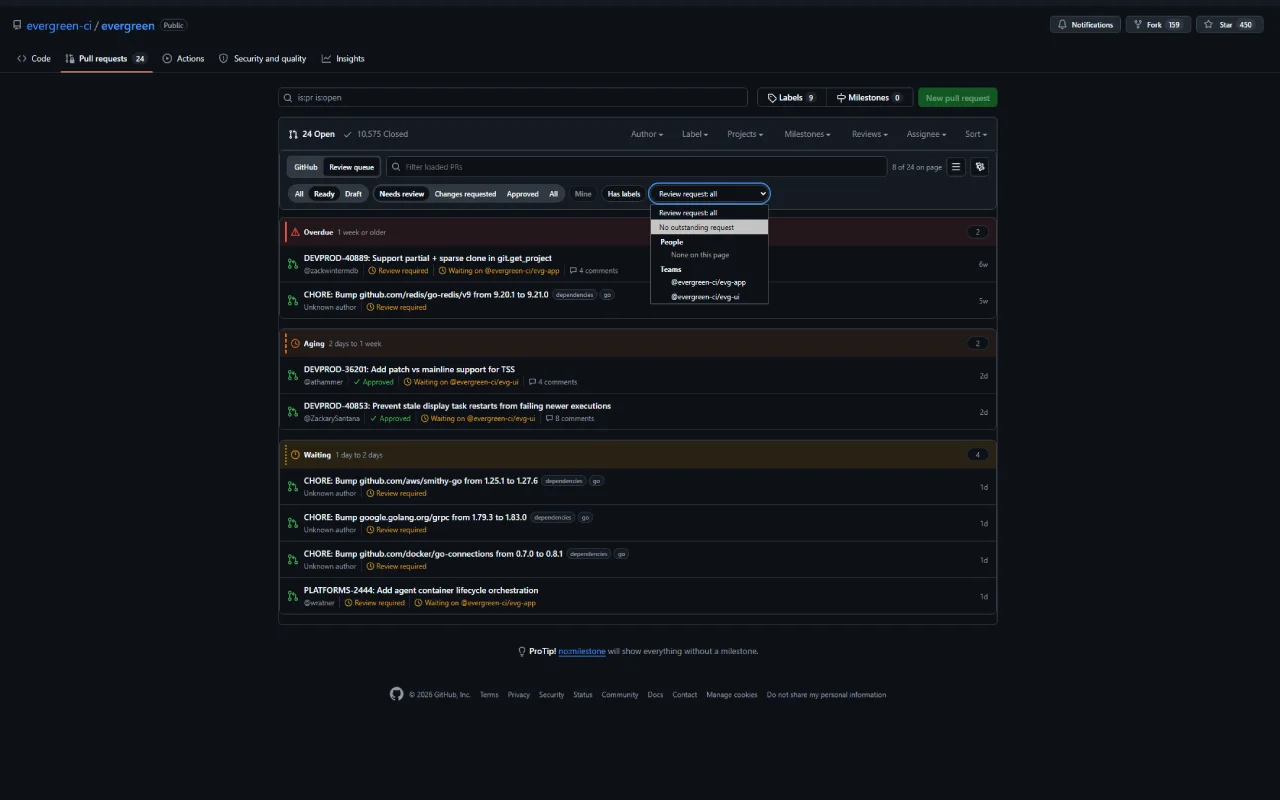The width and height of the screenshot is (1280, 800).
Task: Open PLATFORMS-2444 agent container lifecycle PR
Action: (x=421, y=590)
